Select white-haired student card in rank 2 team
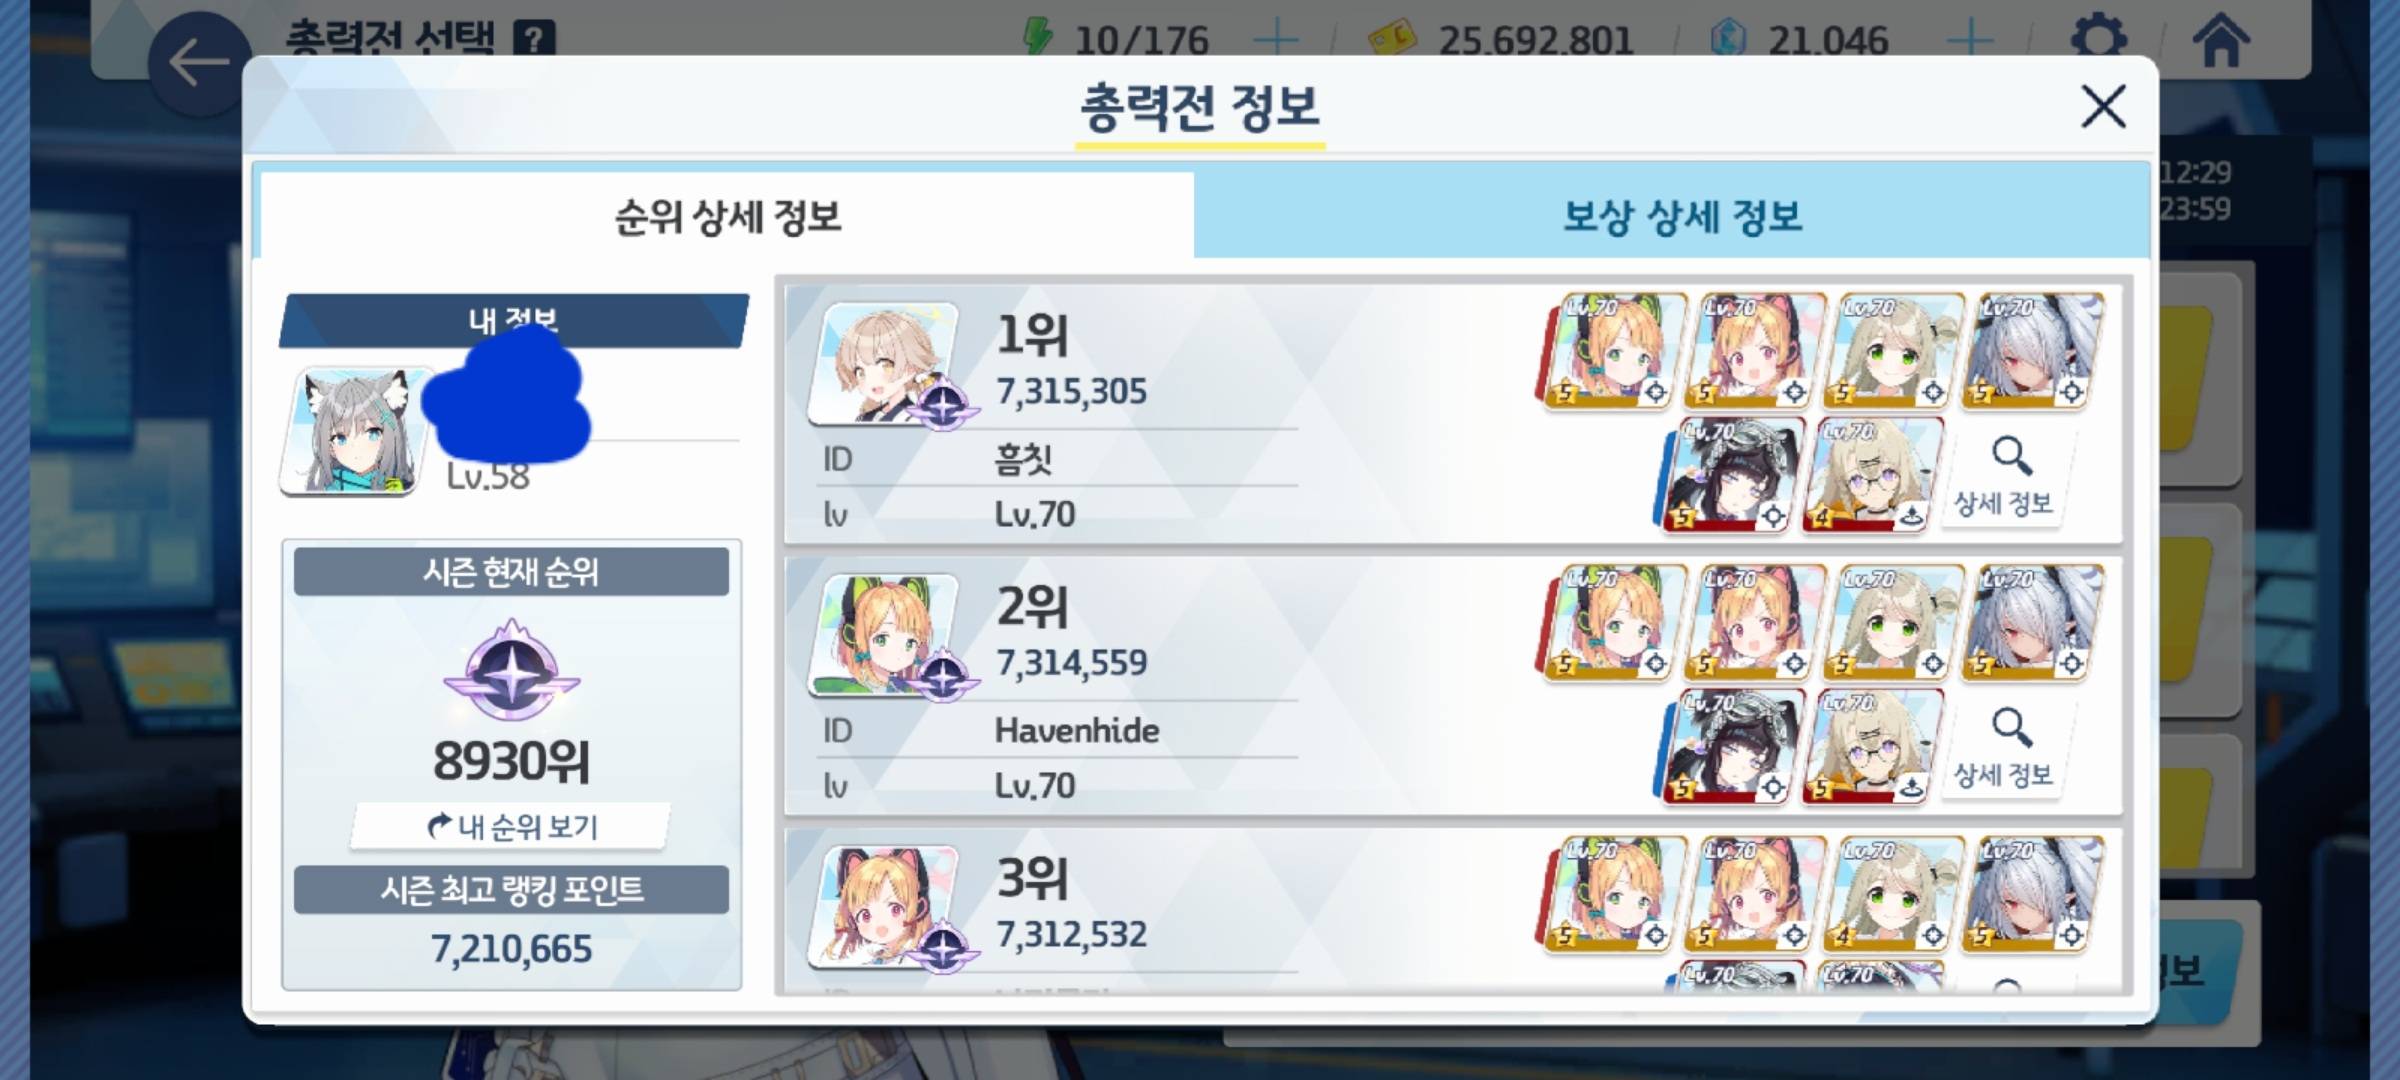The width and height of the screenshot is (2400, 1080). [2032, 622]
